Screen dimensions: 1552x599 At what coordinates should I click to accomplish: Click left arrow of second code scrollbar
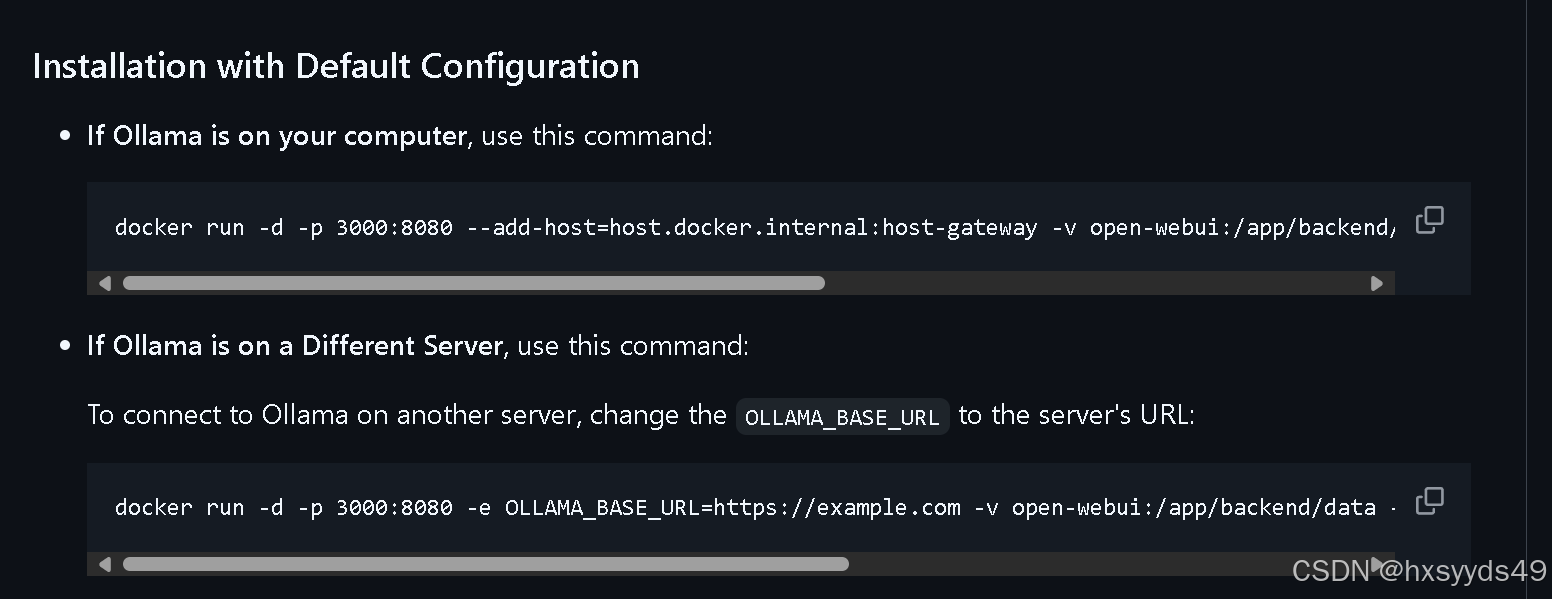tap(105, 564)
